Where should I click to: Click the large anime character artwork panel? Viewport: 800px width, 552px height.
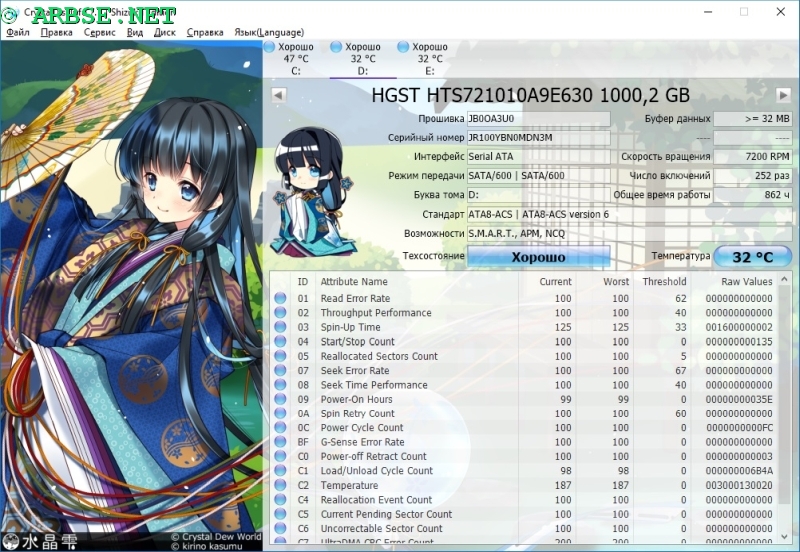pyautogui.click(x=131, y=296)
